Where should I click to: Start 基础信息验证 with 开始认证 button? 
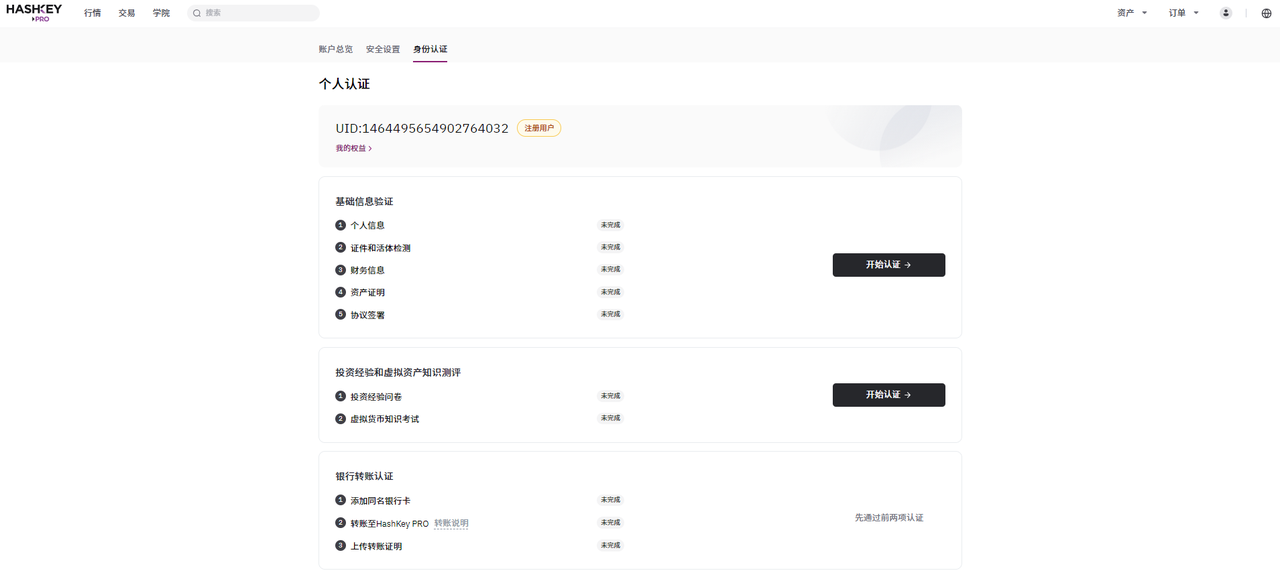889,265
